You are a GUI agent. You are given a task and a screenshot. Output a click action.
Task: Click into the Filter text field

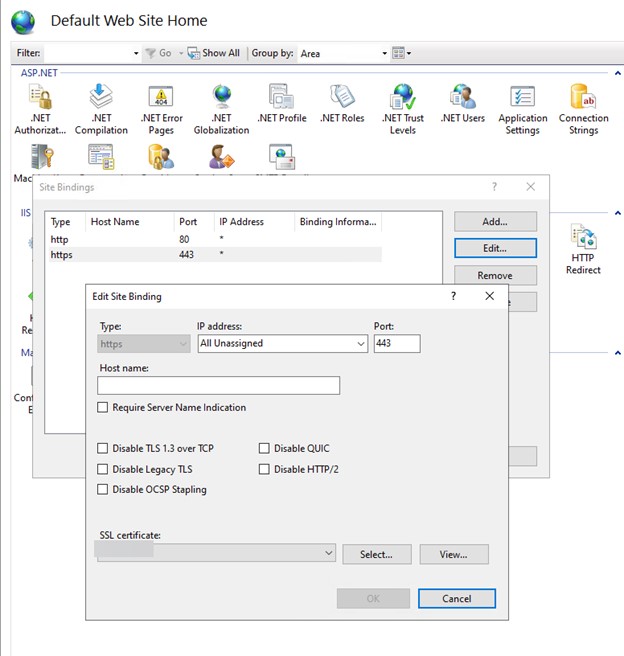coord(88,53)
